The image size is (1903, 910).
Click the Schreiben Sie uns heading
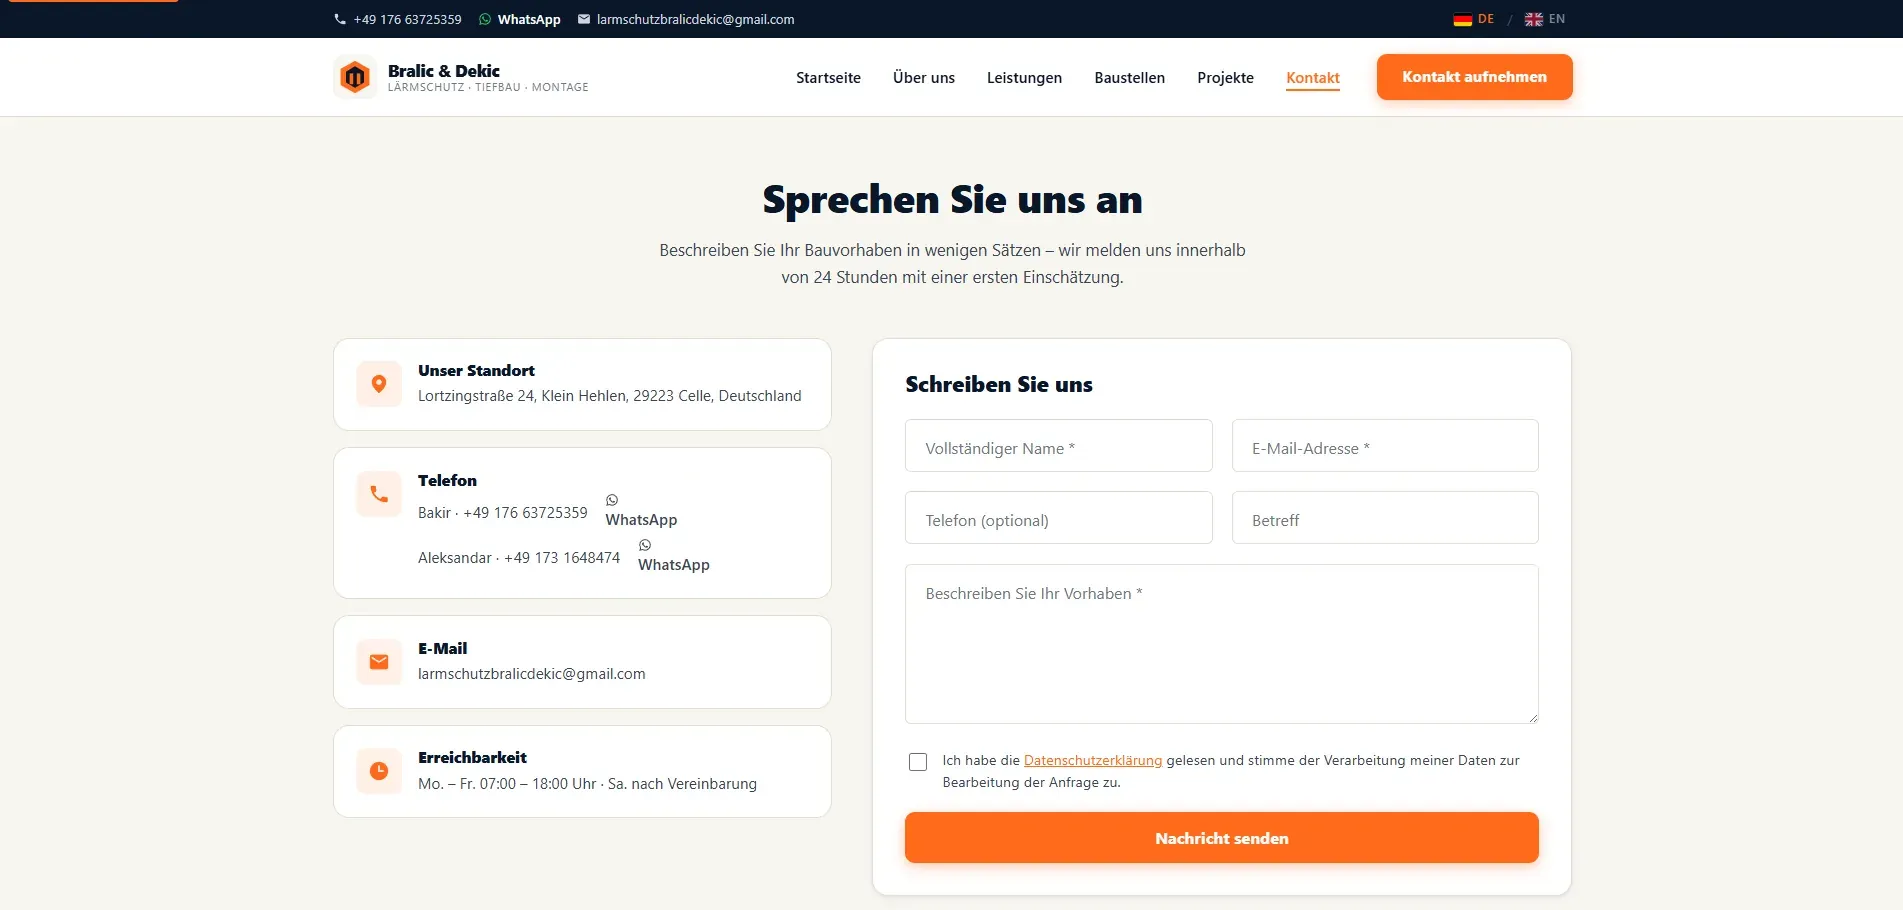(999, 385)
